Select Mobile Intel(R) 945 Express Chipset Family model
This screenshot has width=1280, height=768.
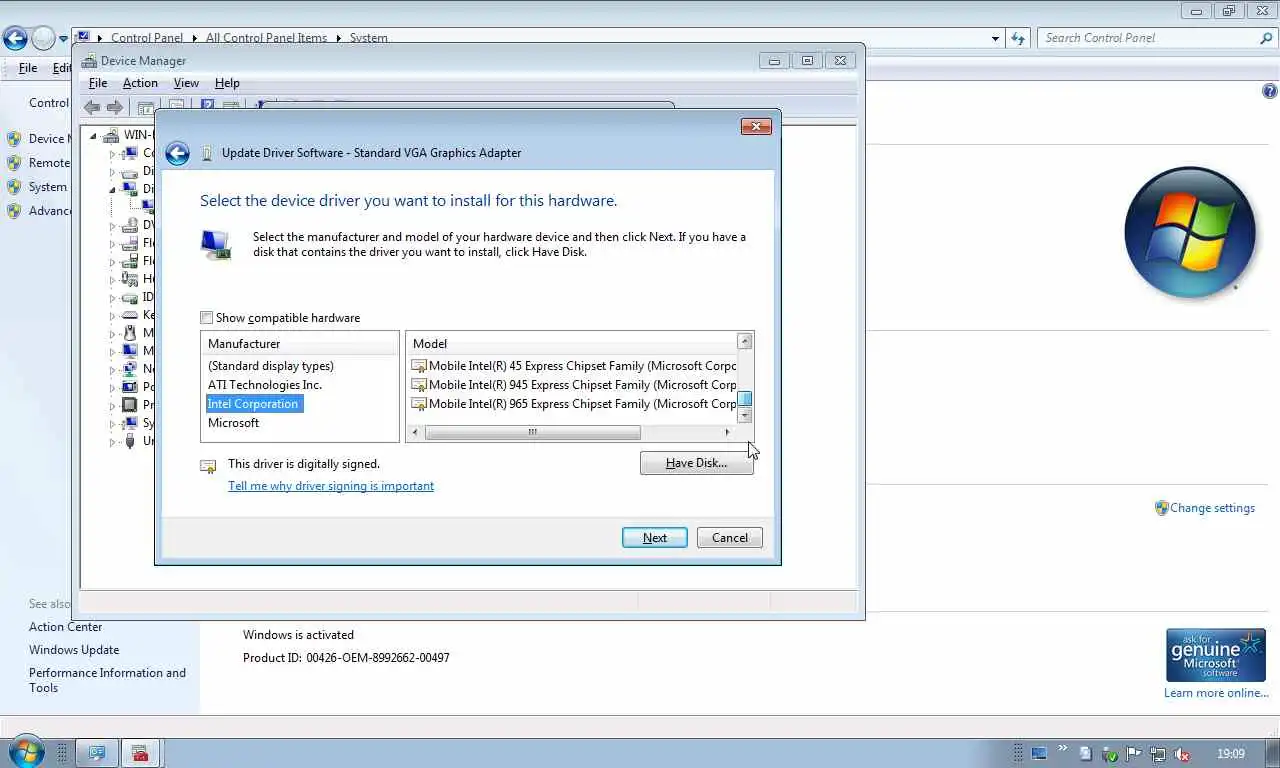coord(574,385)
